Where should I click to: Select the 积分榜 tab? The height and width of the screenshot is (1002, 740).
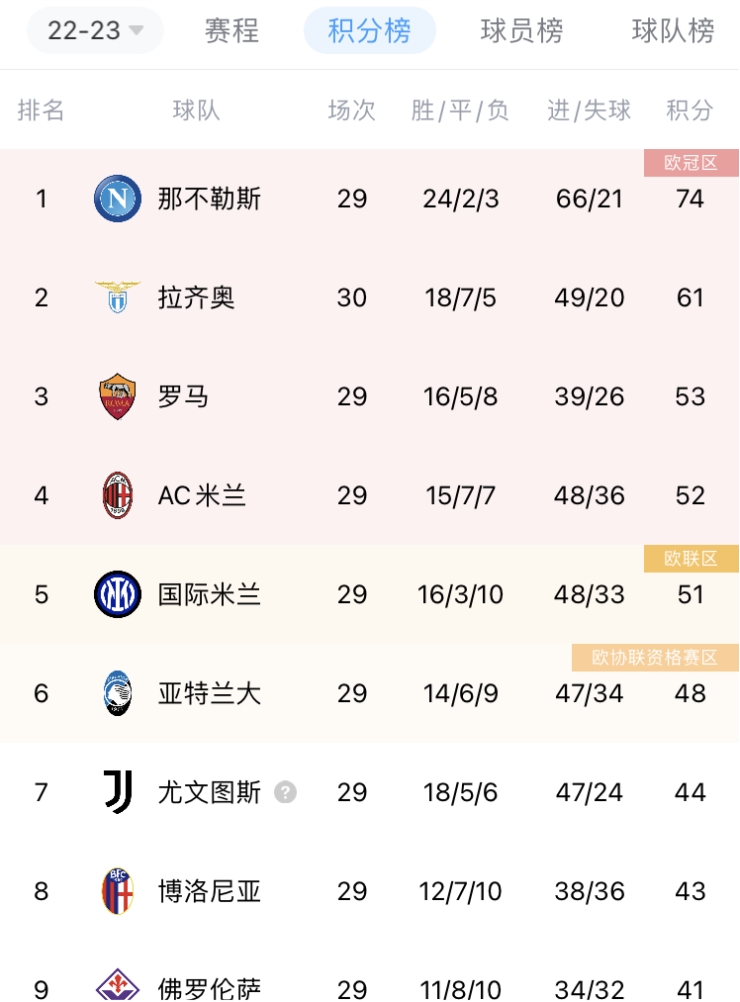pos(369,30)
